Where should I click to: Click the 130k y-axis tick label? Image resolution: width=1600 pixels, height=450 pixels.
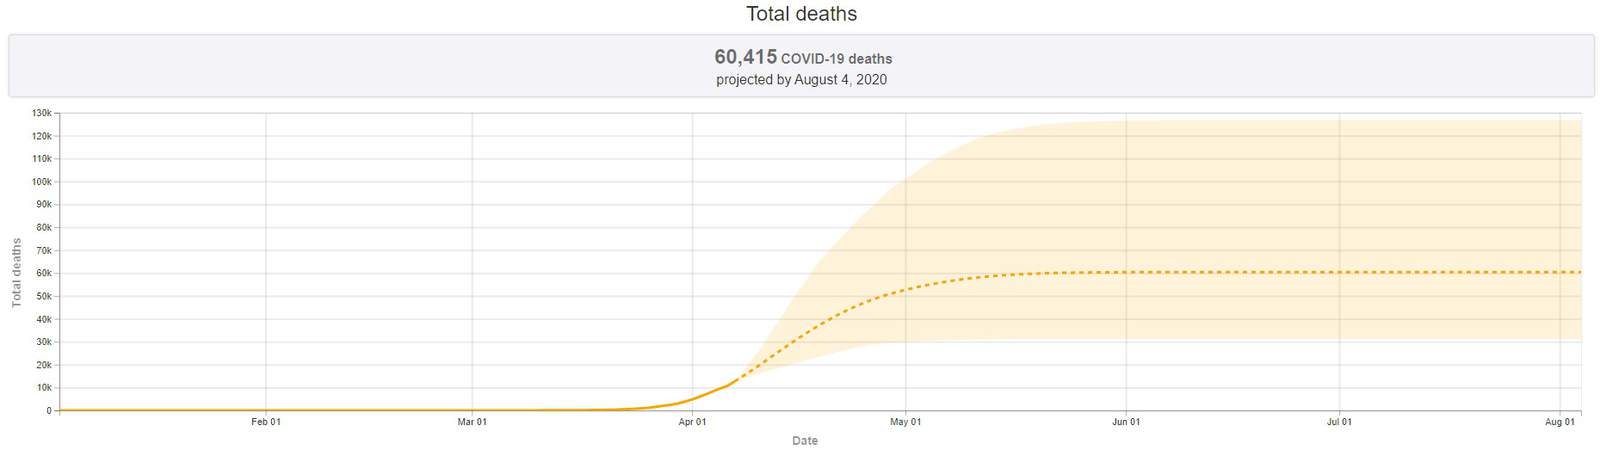[x=42, y=113]
